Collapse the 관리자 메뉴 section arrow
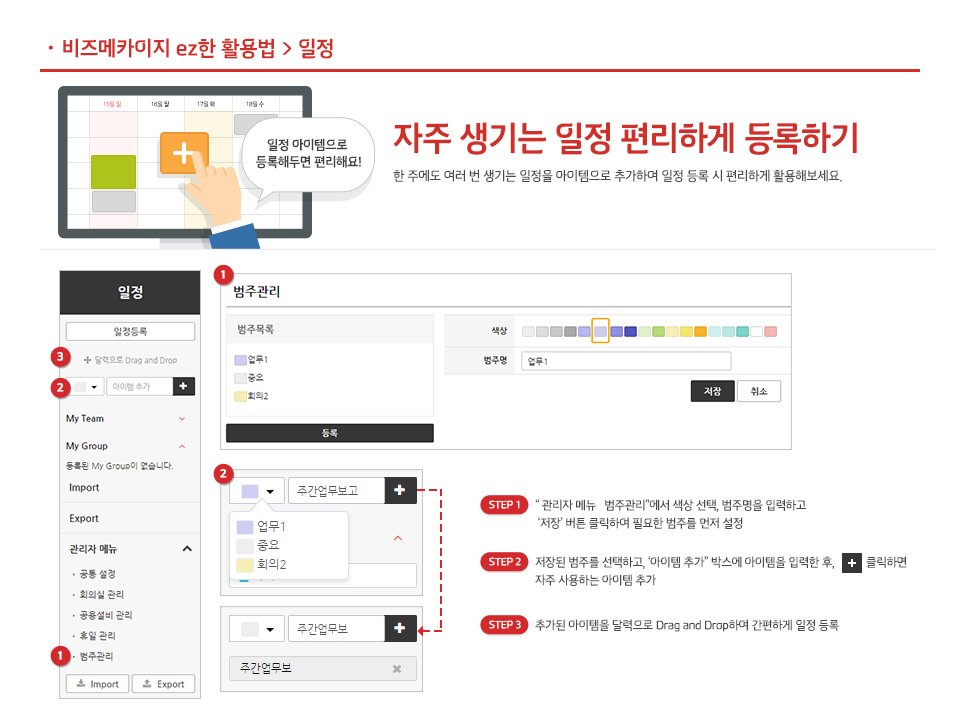The image size is (960, 720). (x=187, y=549)
